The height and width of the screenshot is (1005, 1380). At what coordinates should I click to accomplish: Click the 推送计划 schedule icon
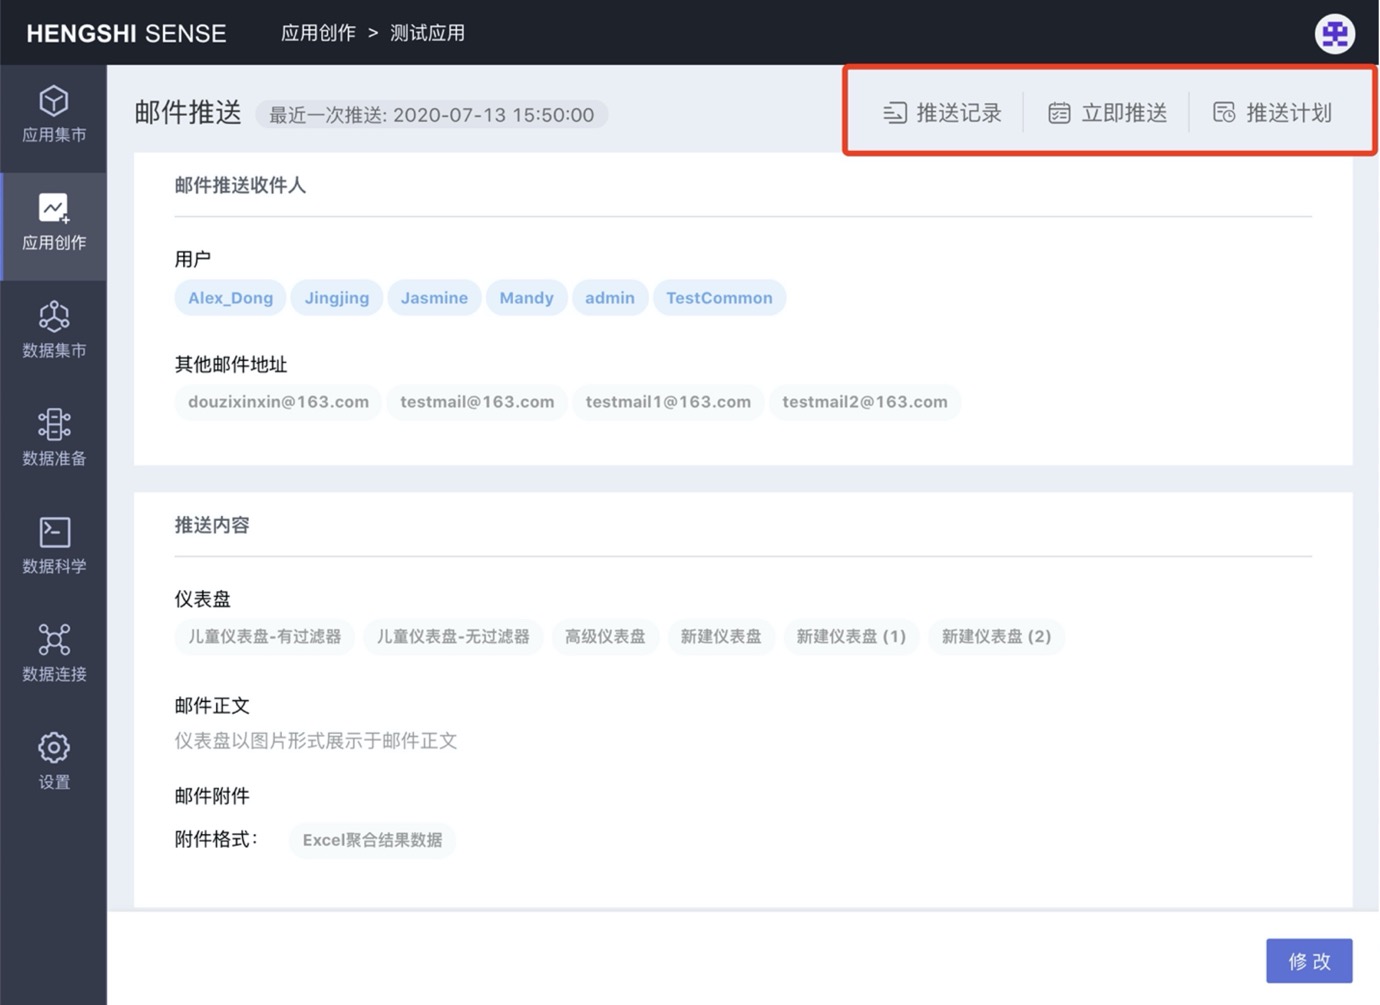(x=1224, y=113)
